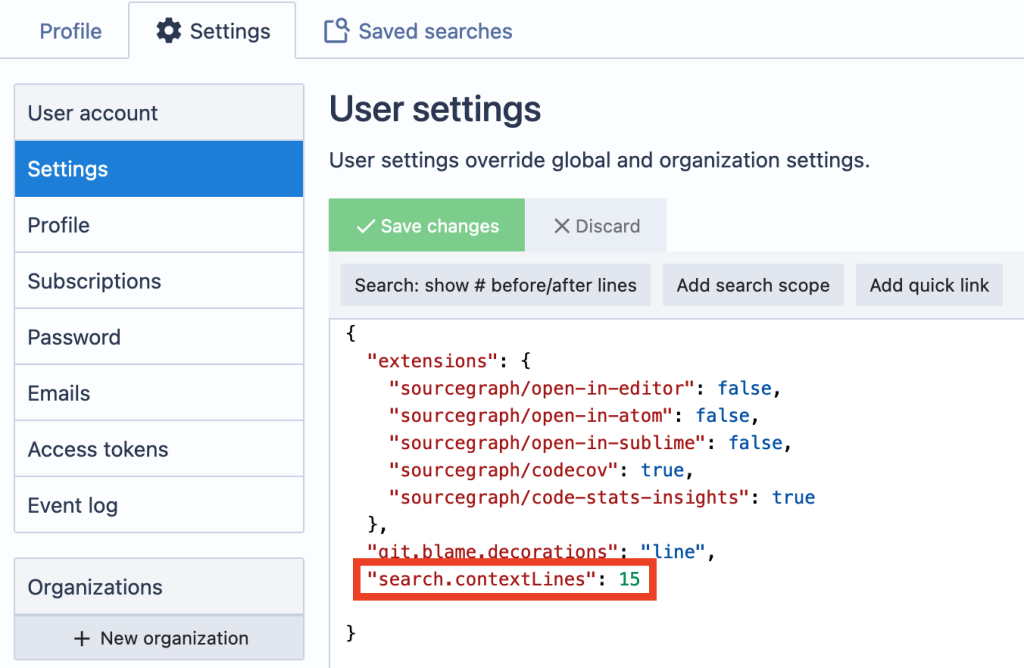The height and width of the screenshot is (668, 1024).
Task: Open the Profile tab at top
Action: (x=70, y=31)
